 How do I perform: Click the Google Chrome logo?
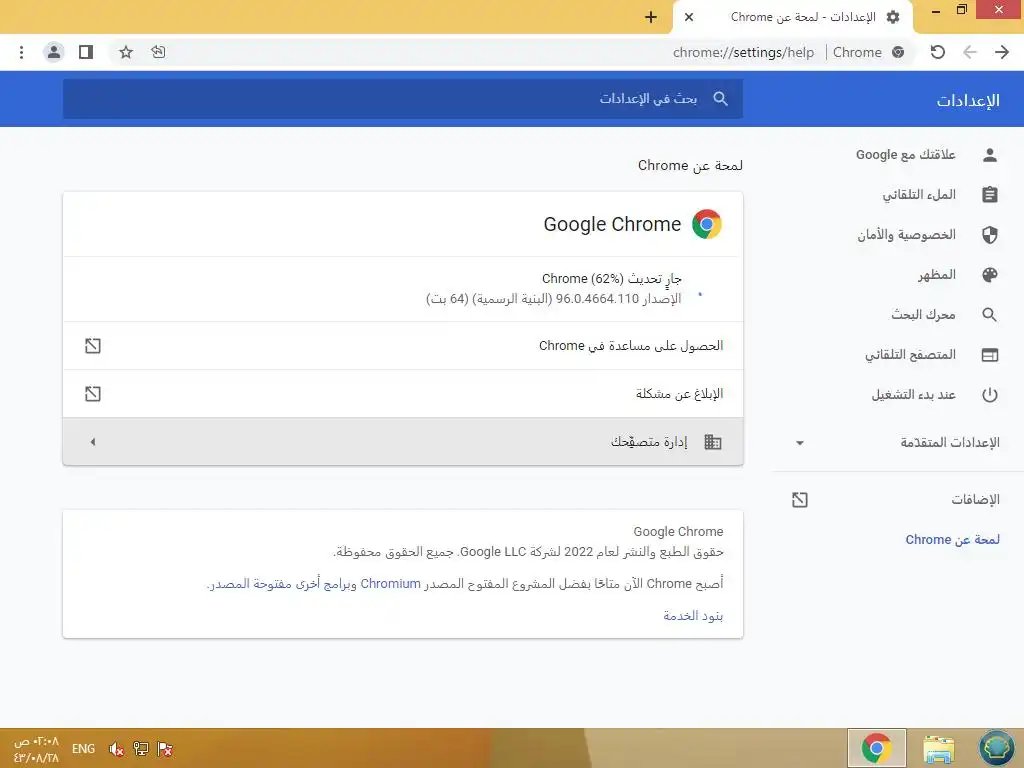[x=707, y=224]
